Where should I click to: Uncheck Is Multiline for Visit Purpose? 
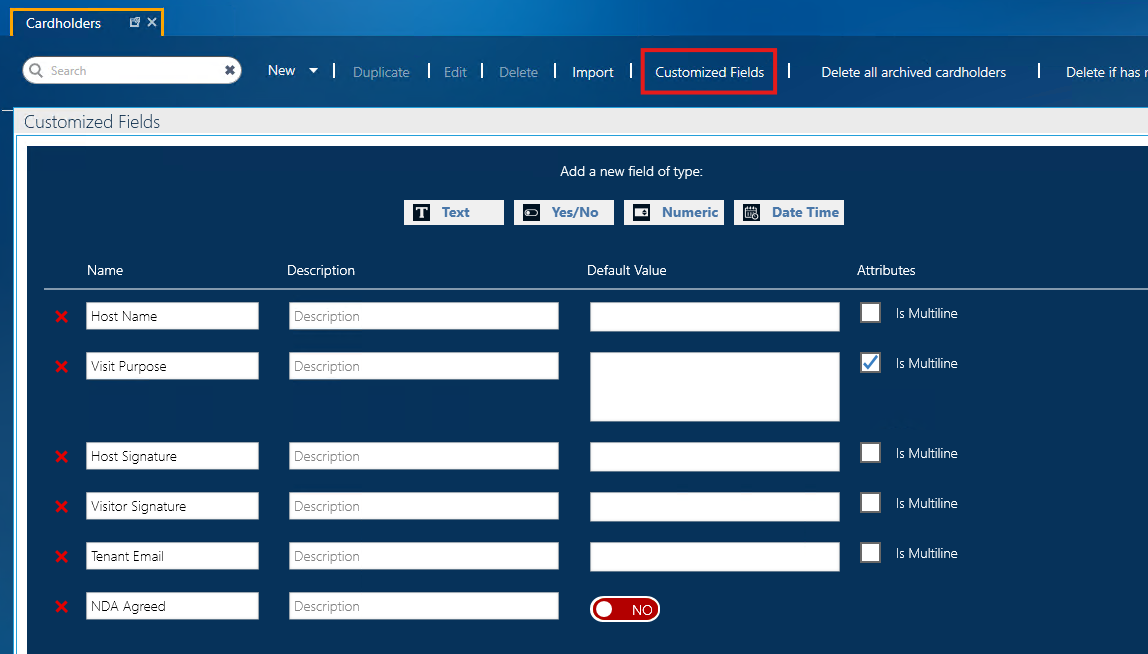871,363
